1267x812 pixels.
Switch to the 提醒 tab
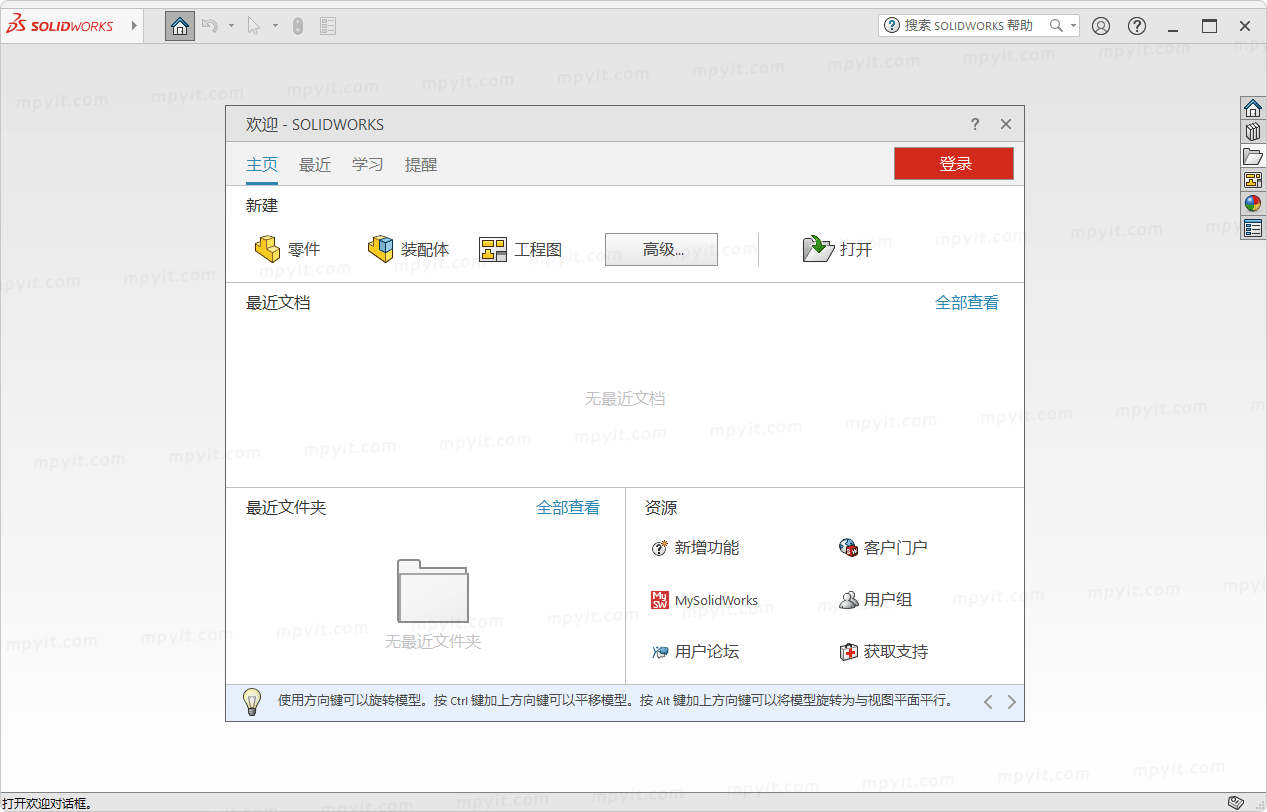[421, 165]
